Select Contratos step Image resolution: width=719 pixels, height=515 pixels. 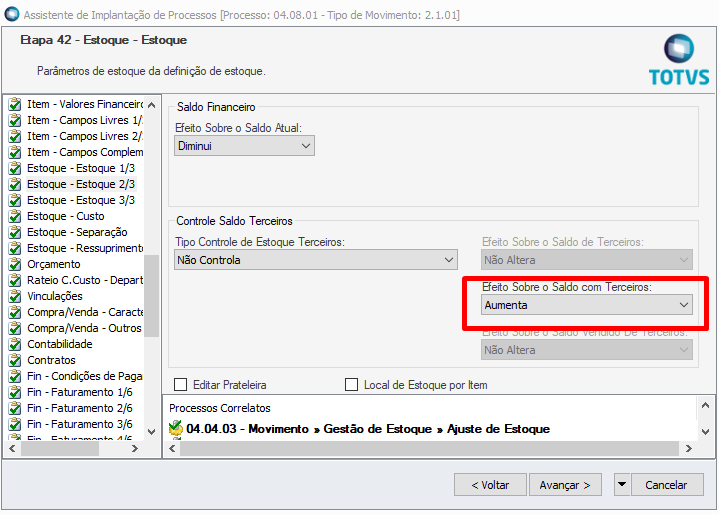tap(51, 360)
